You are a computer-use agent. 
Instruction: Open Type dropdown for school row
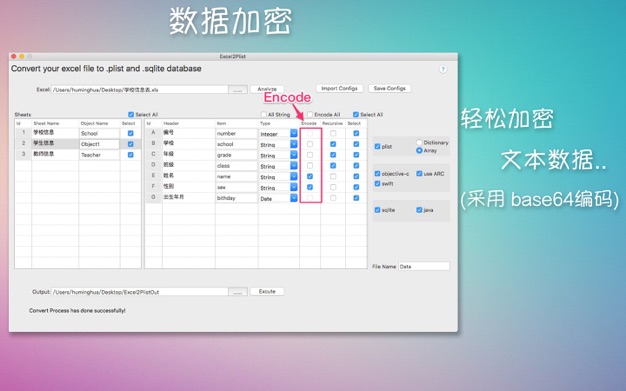pyautogui.click(x=294, y=145)
